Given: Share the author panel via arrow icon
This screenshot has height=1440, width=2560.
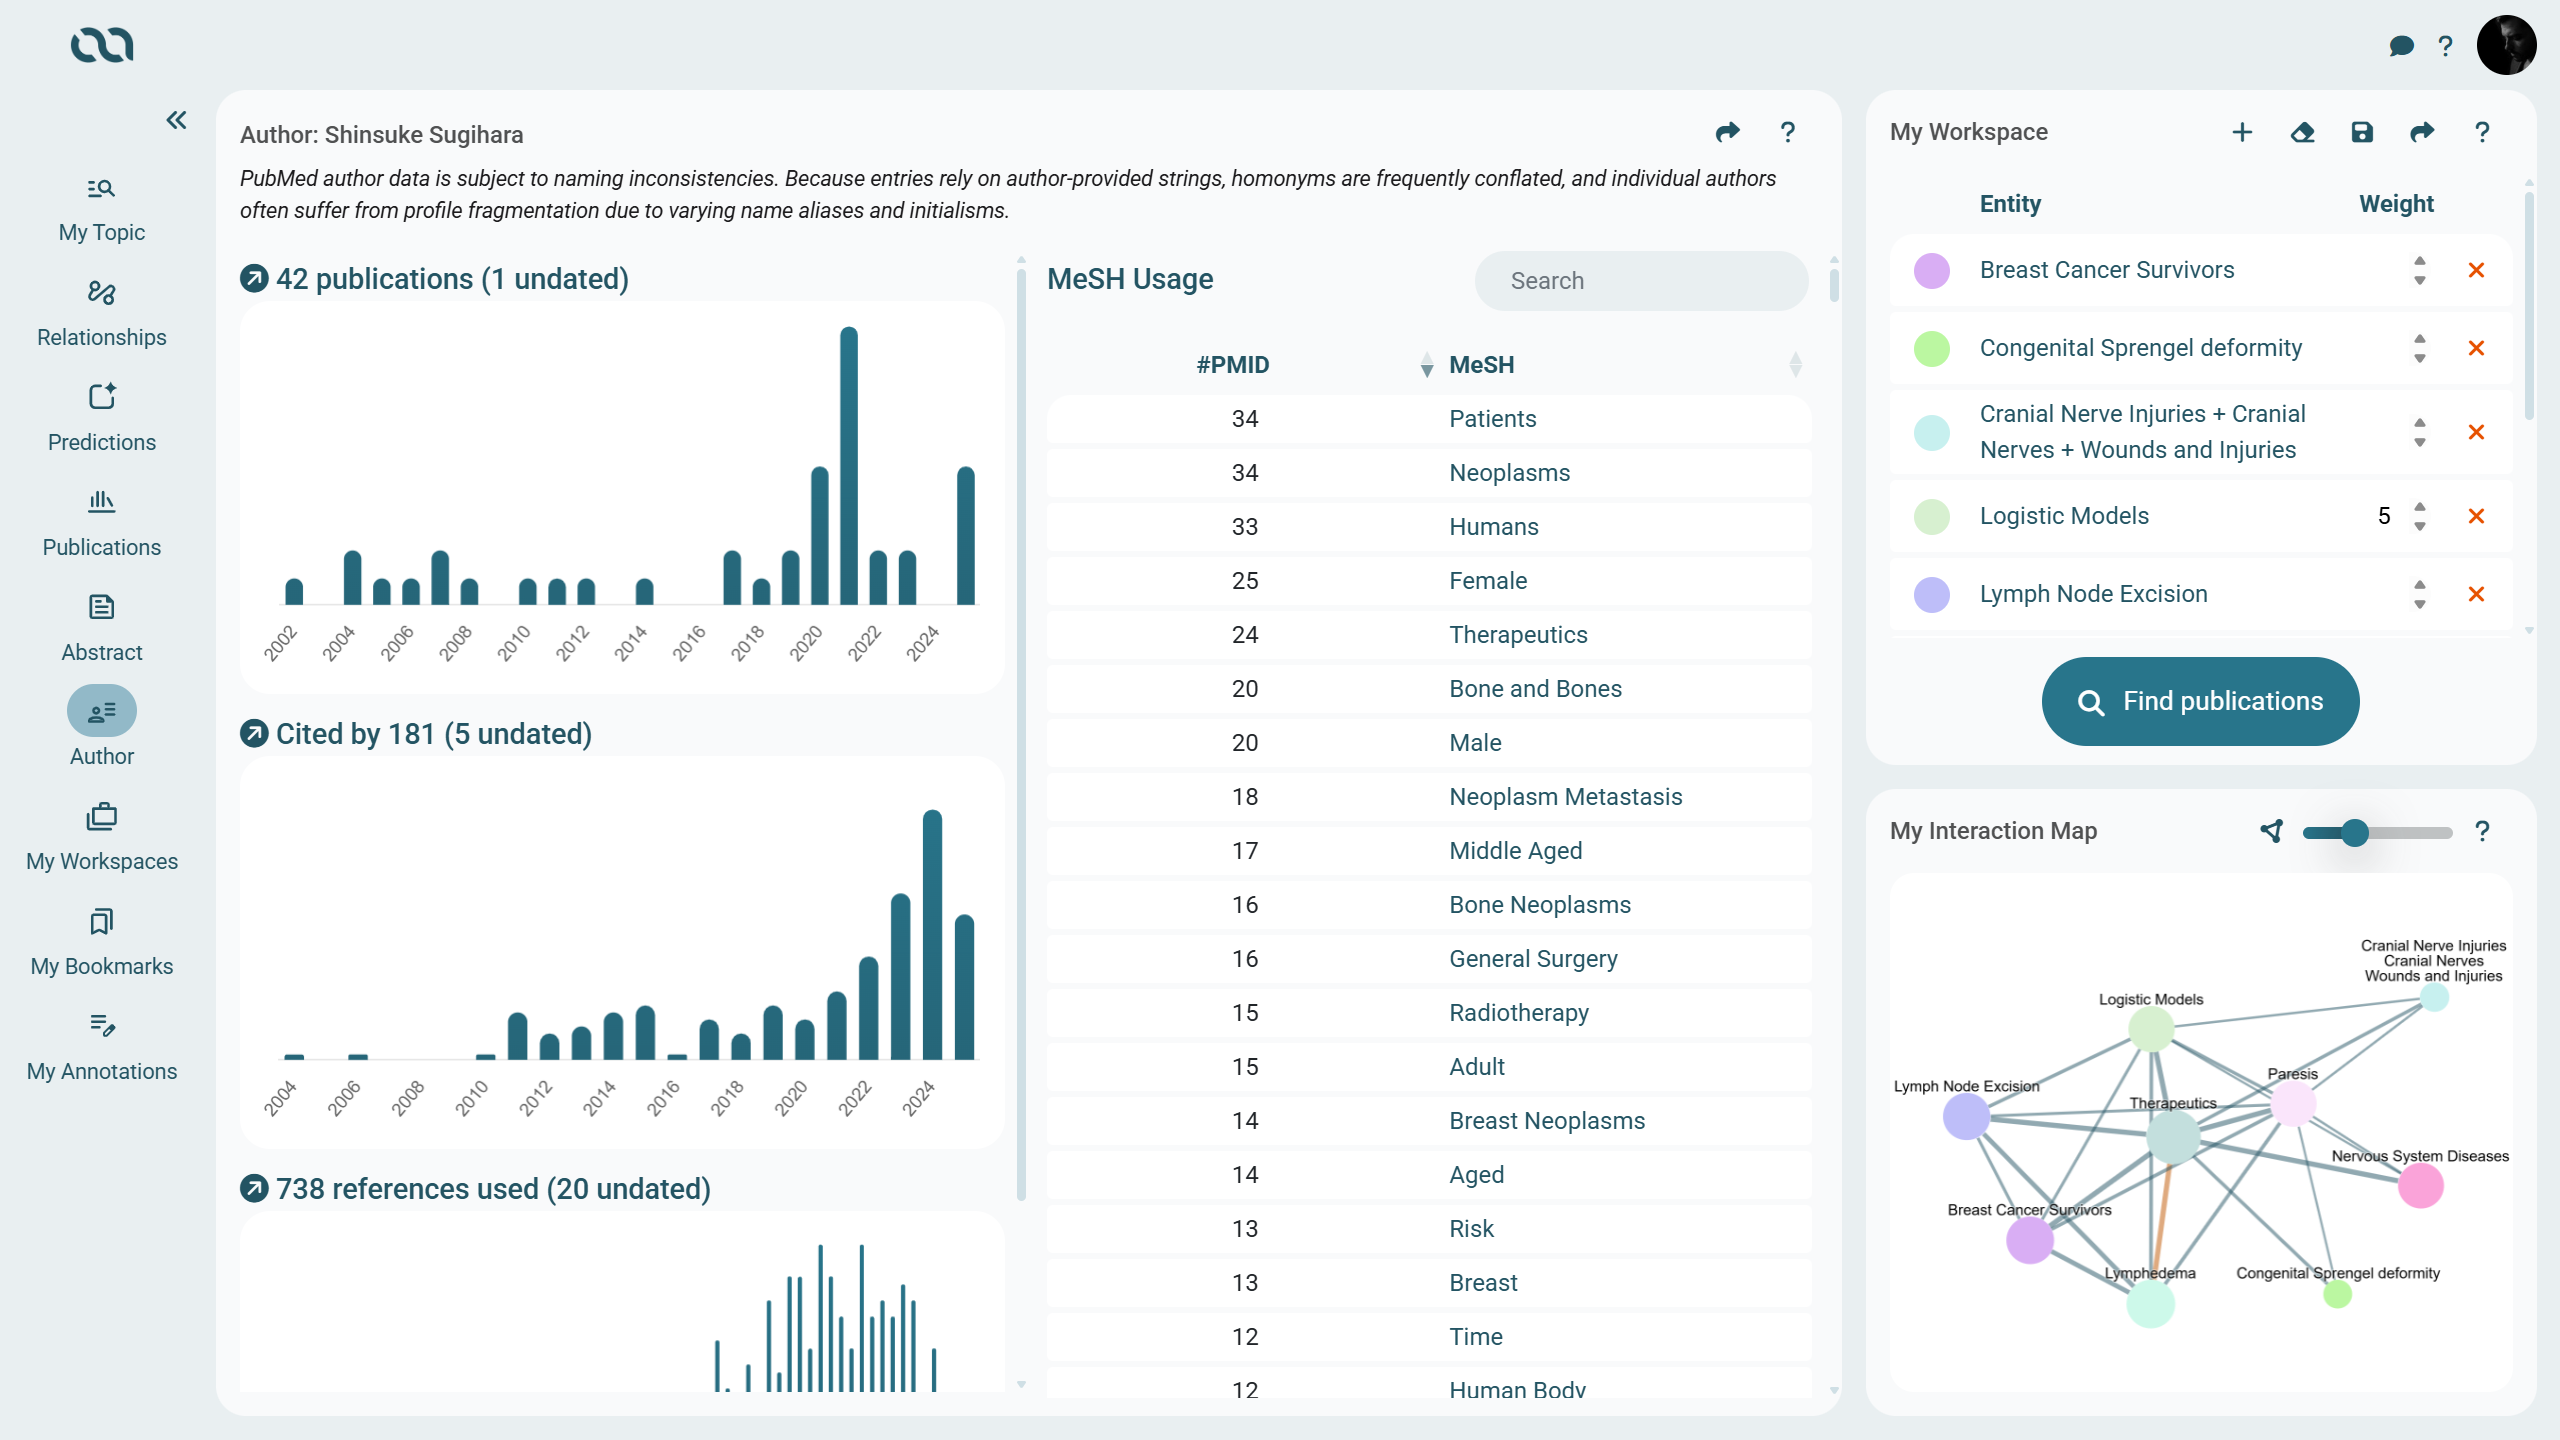Looking at the screenshot, I should click(1727, 132).
